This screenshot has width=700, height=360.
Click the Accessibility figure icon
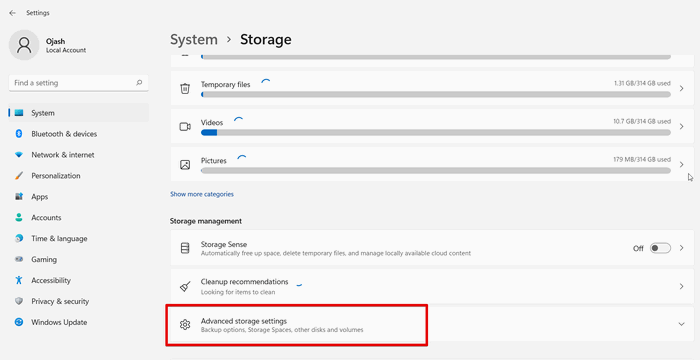tap(19, 280)
